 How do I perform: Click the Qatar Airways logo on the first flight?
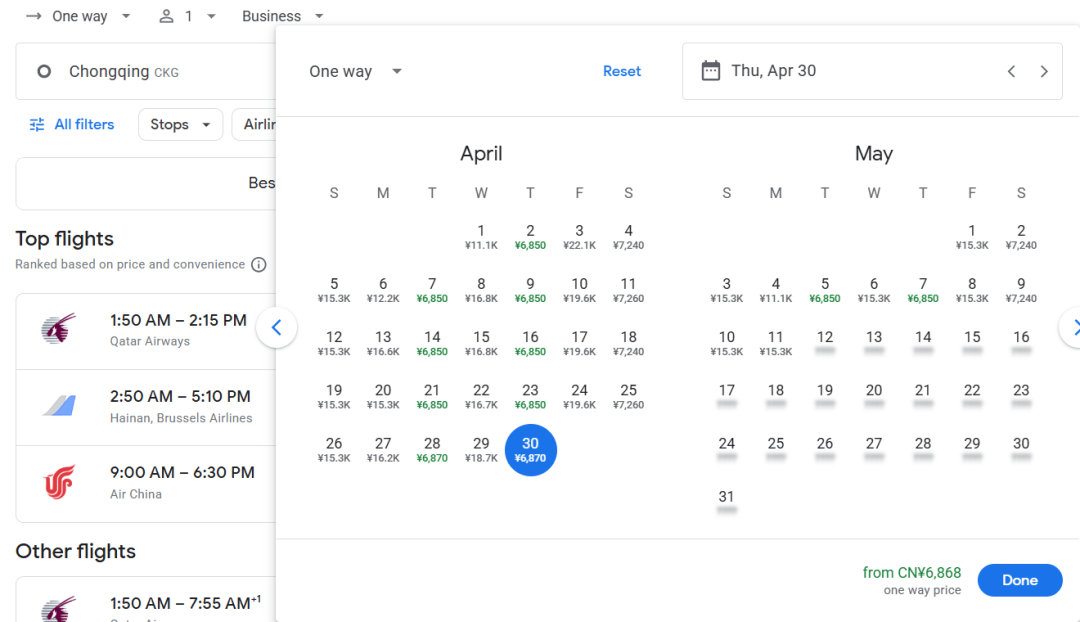[59, 329]
